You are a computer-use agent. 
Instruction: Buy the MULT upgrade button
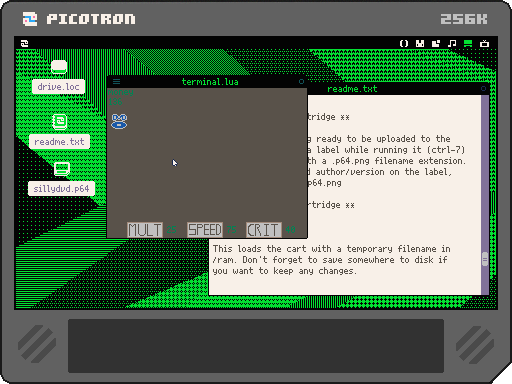(145, 230)
